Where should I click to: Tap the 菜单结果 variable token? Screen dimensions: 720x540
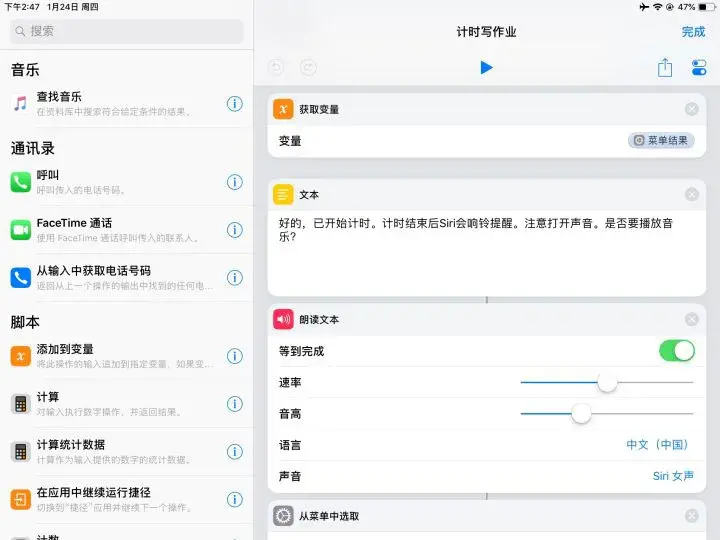pyautogui.click(x=661, y=141)
